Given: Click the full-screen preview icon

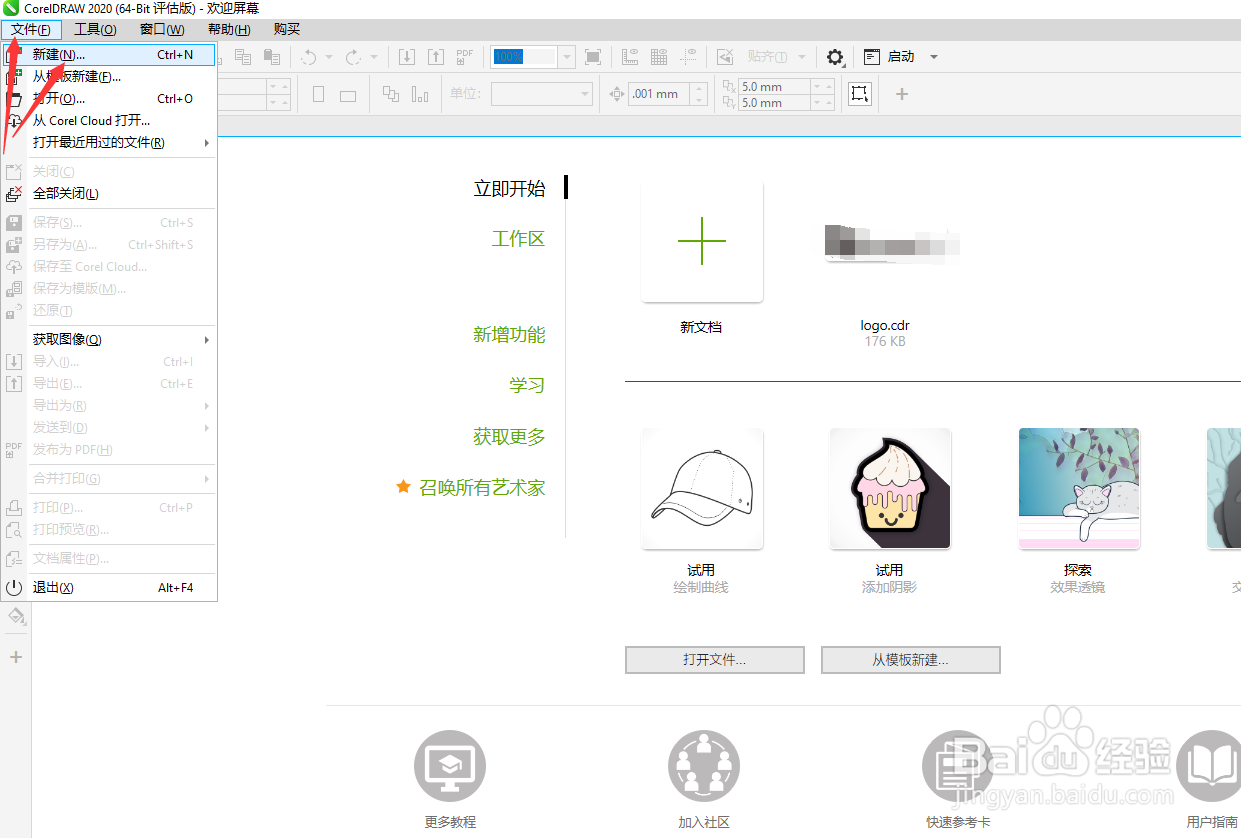Looking at the screenshot, I should (593, 57).
